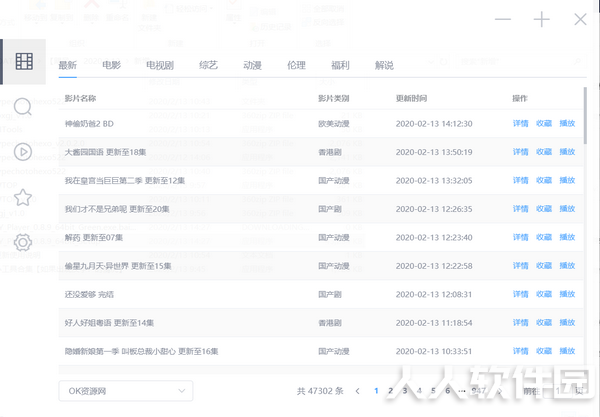Click 收藏 for 还没爱够 完结

point(544,294)
